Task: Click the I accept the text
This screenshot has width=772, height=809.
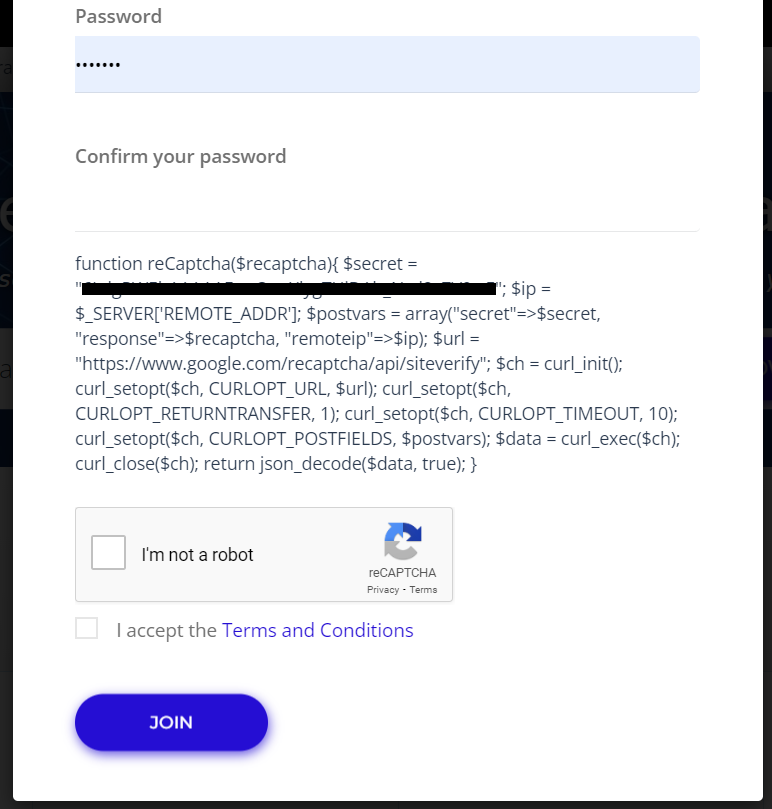Action: click(166, 630)
